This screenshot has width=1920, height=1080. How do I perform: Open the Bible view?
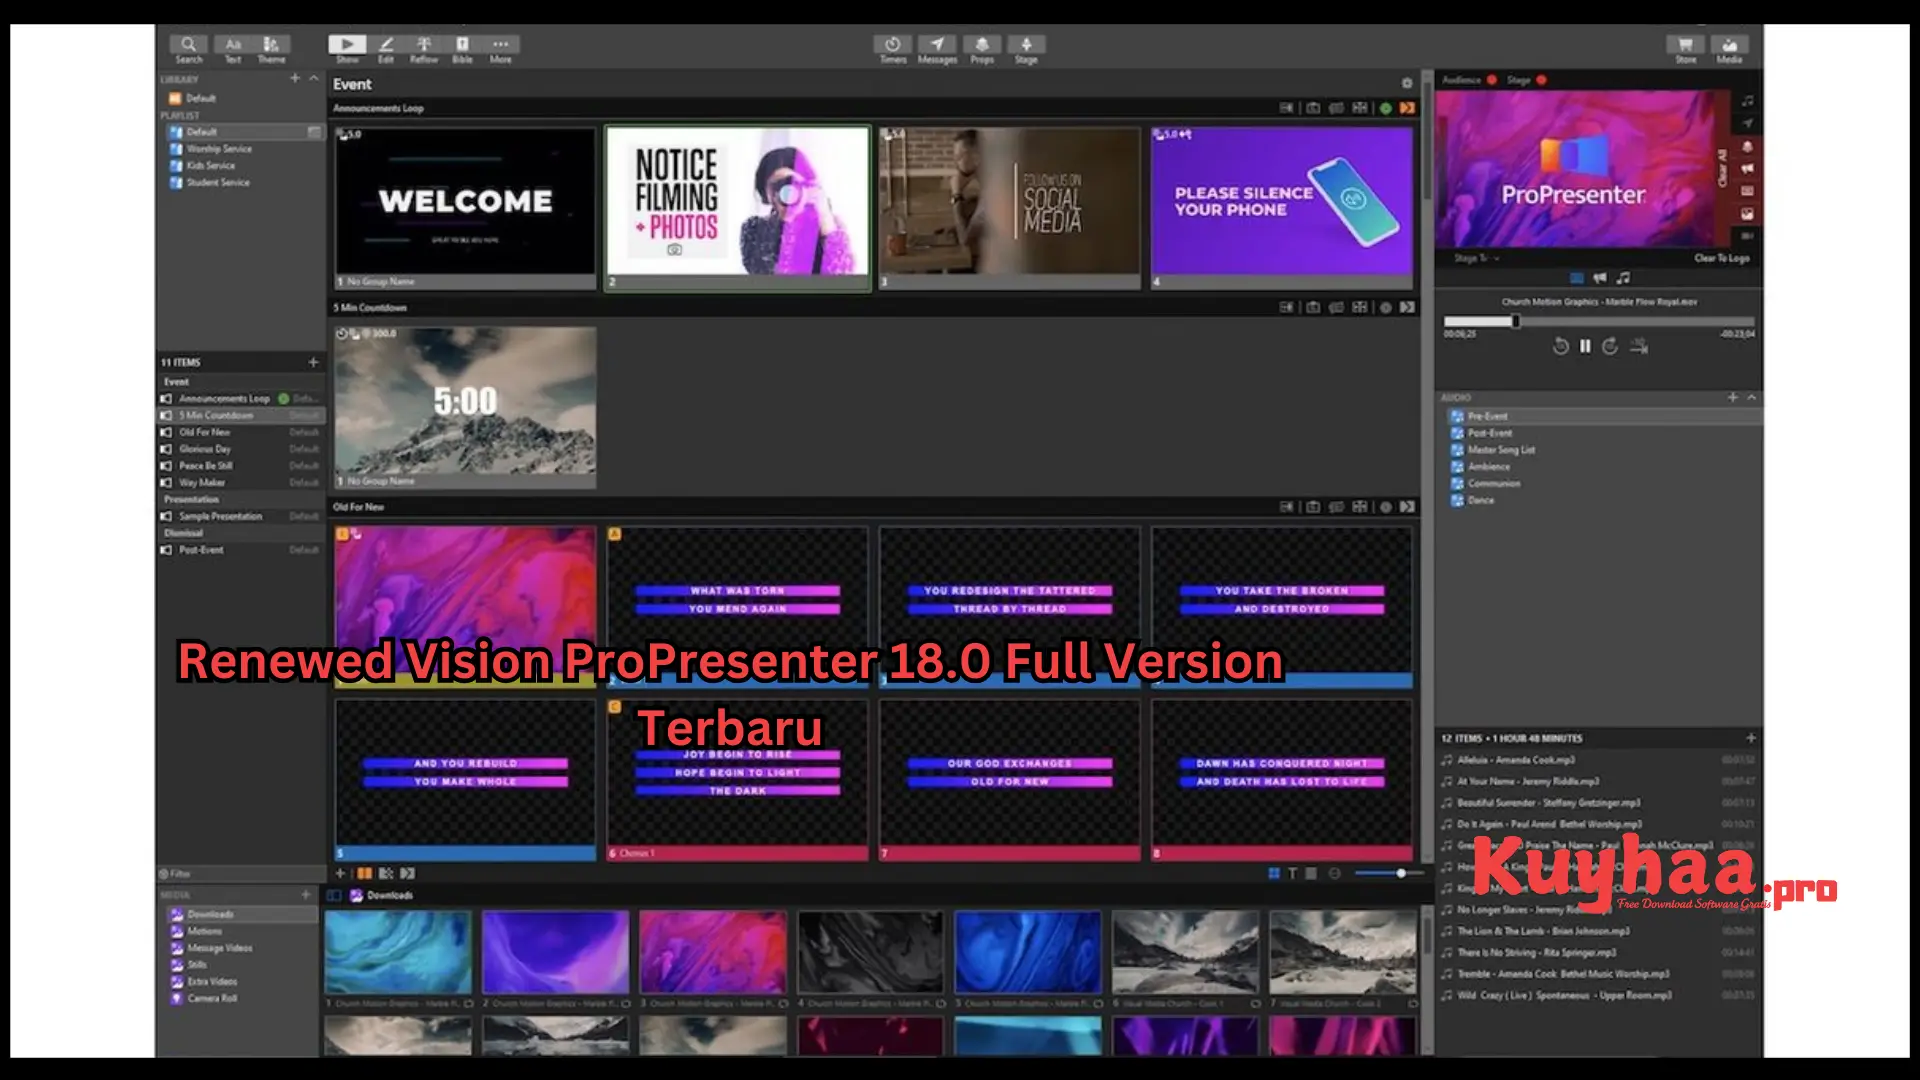[462, 48]
